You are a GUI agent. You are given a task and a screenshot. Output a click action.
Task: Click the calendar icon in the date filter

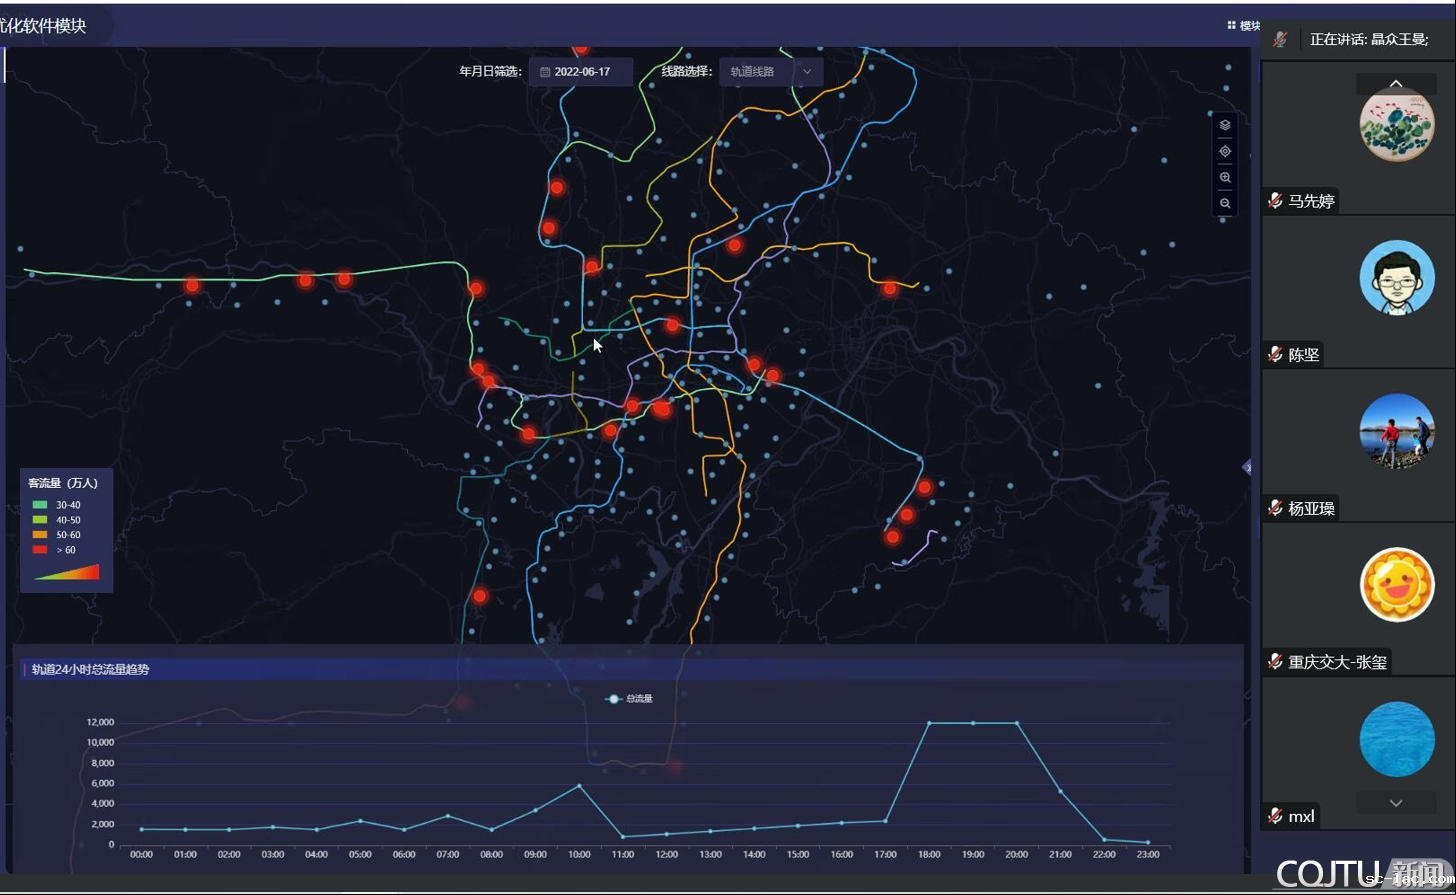(545, 72)
